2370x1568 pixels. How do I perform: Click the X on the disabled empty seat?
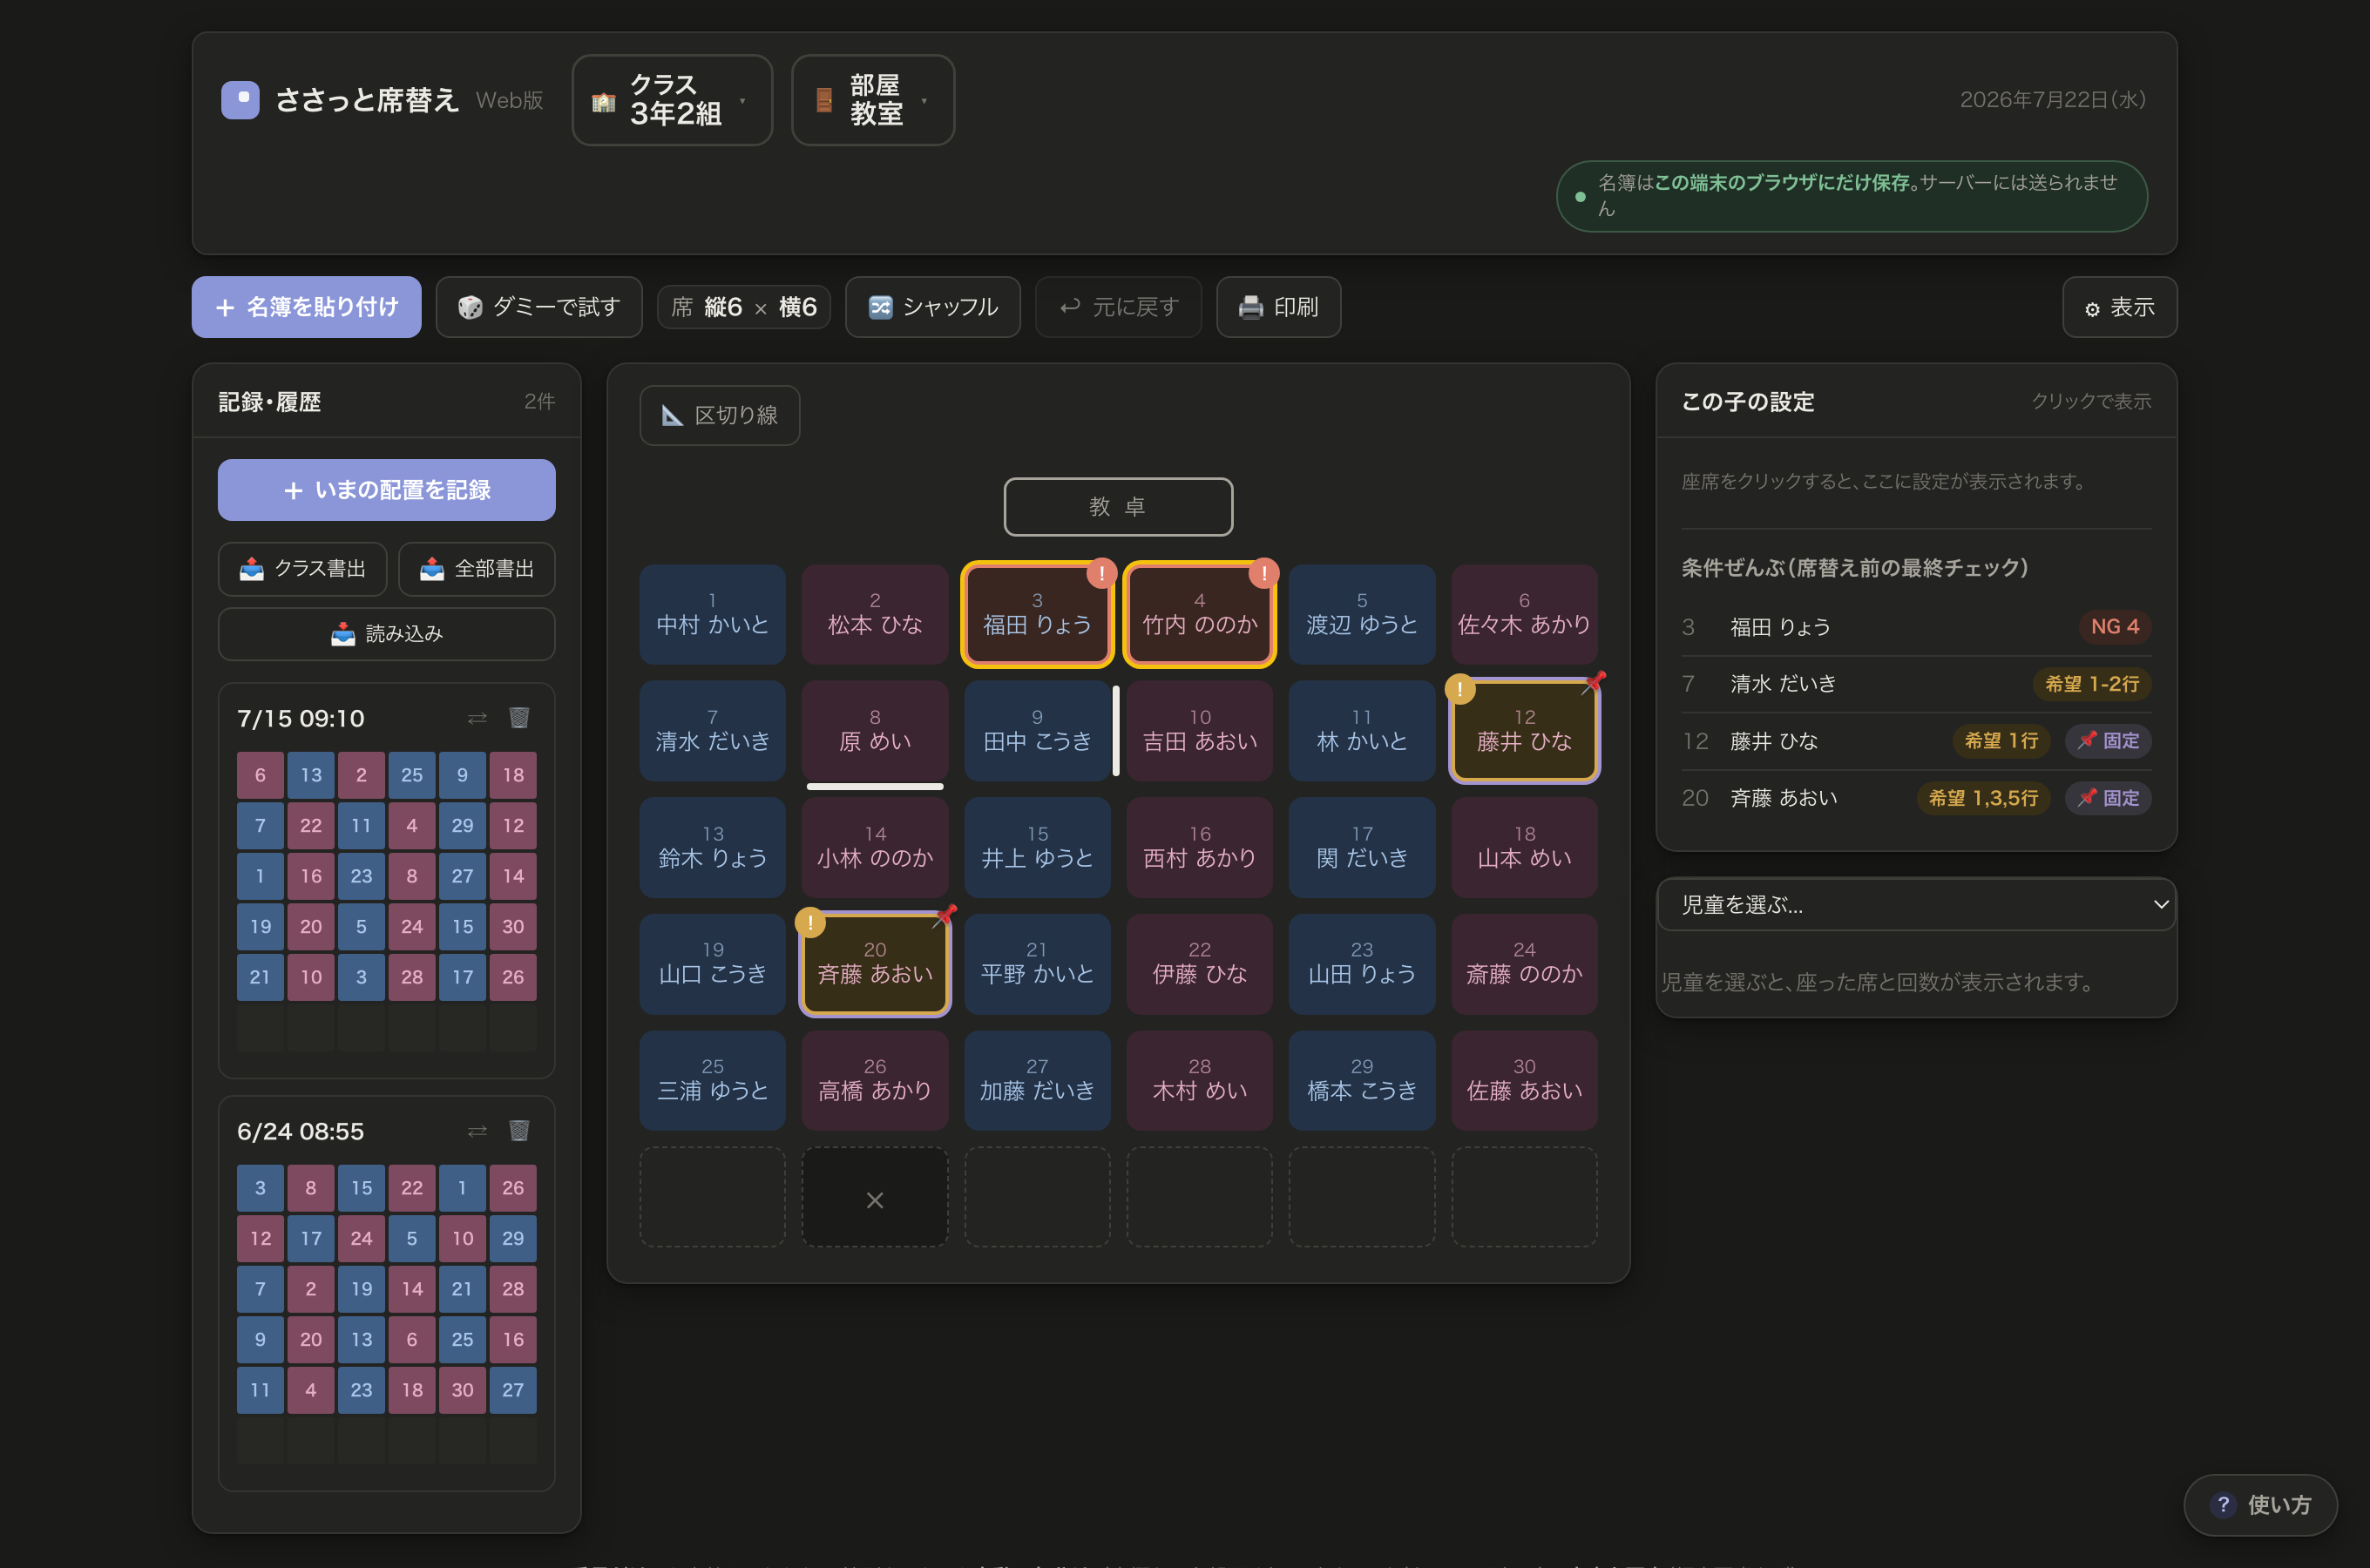click(875, 1200)
